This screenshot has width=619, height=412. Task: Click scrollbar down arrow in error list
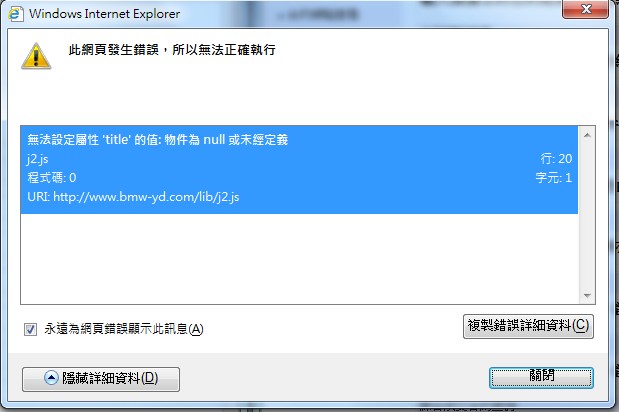click(x=587, y=296)
